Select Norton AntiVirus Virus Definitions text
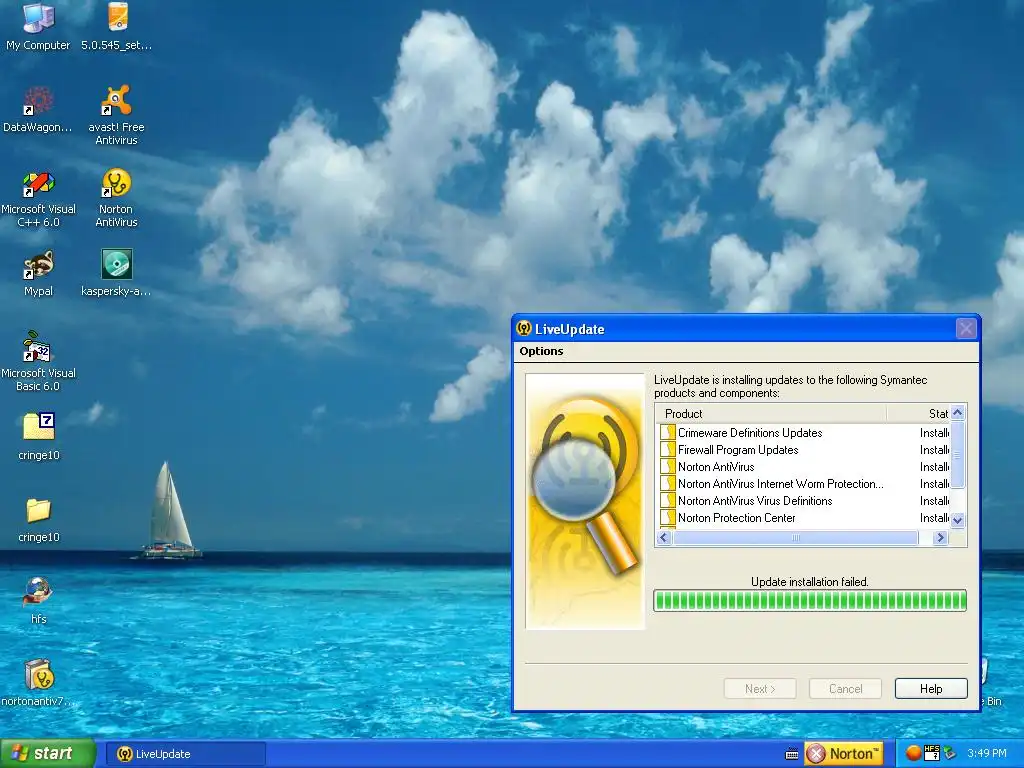1024x768 pixels. coord(755,500)
